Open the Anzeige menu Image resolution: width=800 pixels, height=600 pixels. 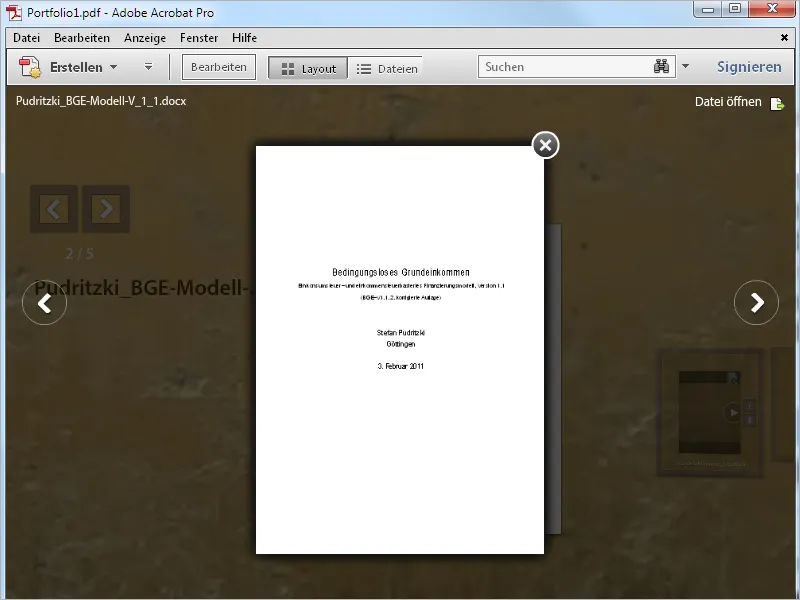click(x=145, y=38)
